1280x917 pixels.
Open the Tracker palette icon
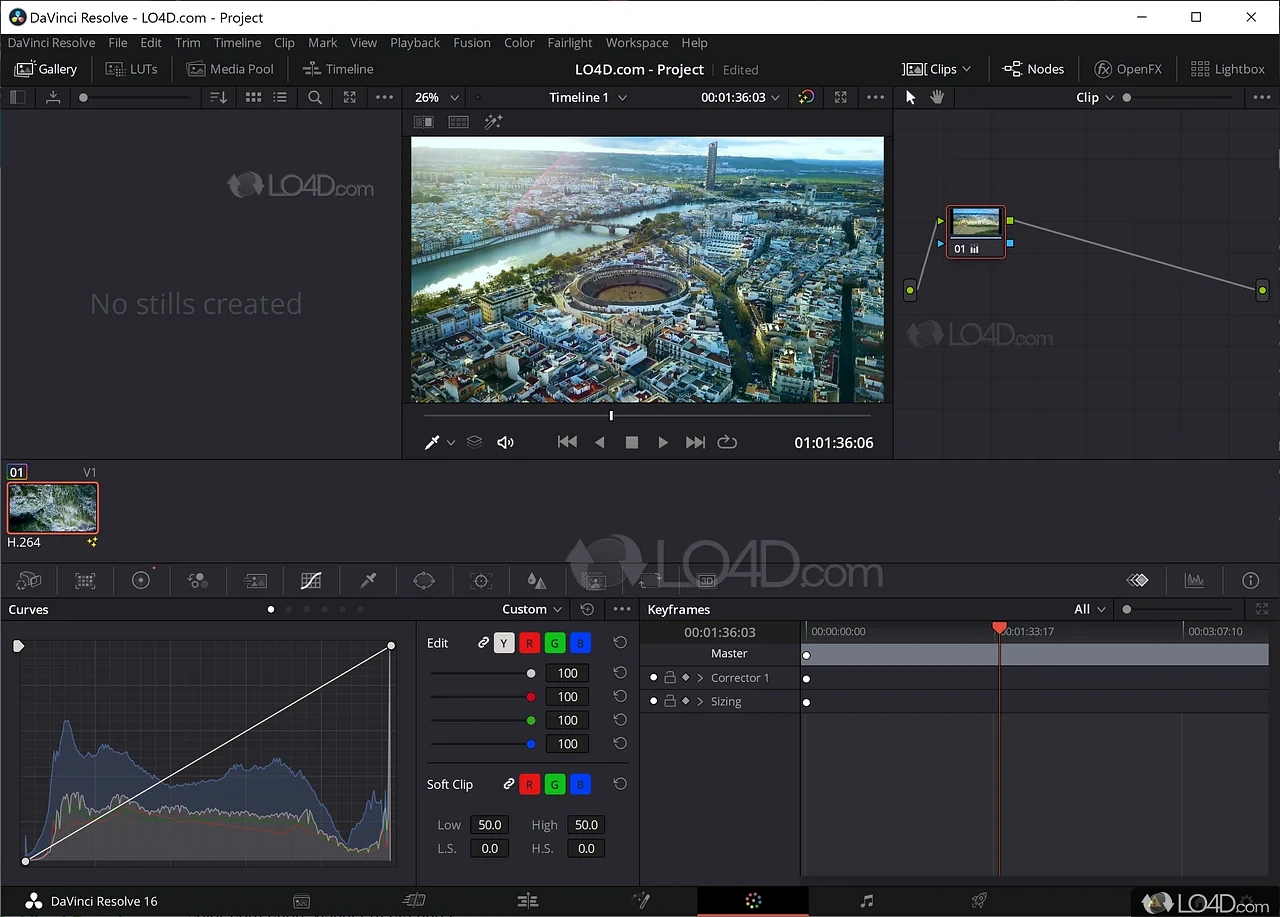[x=481, y=581]
